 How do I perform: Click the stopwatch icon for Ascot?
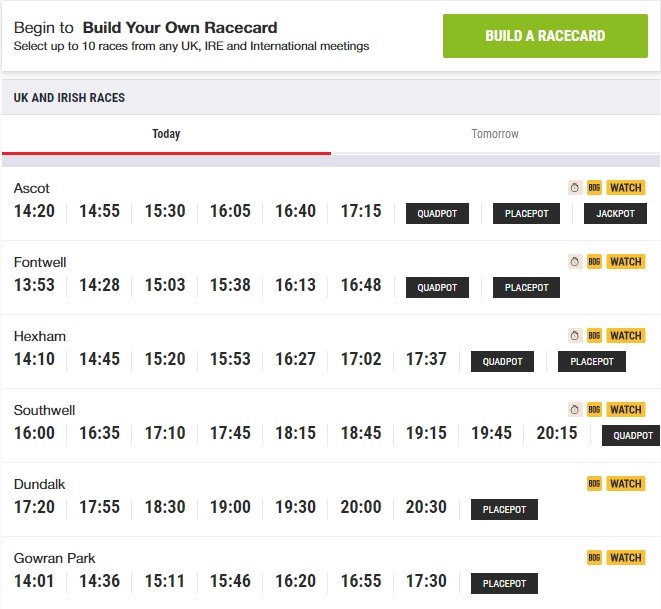point(575,188)
